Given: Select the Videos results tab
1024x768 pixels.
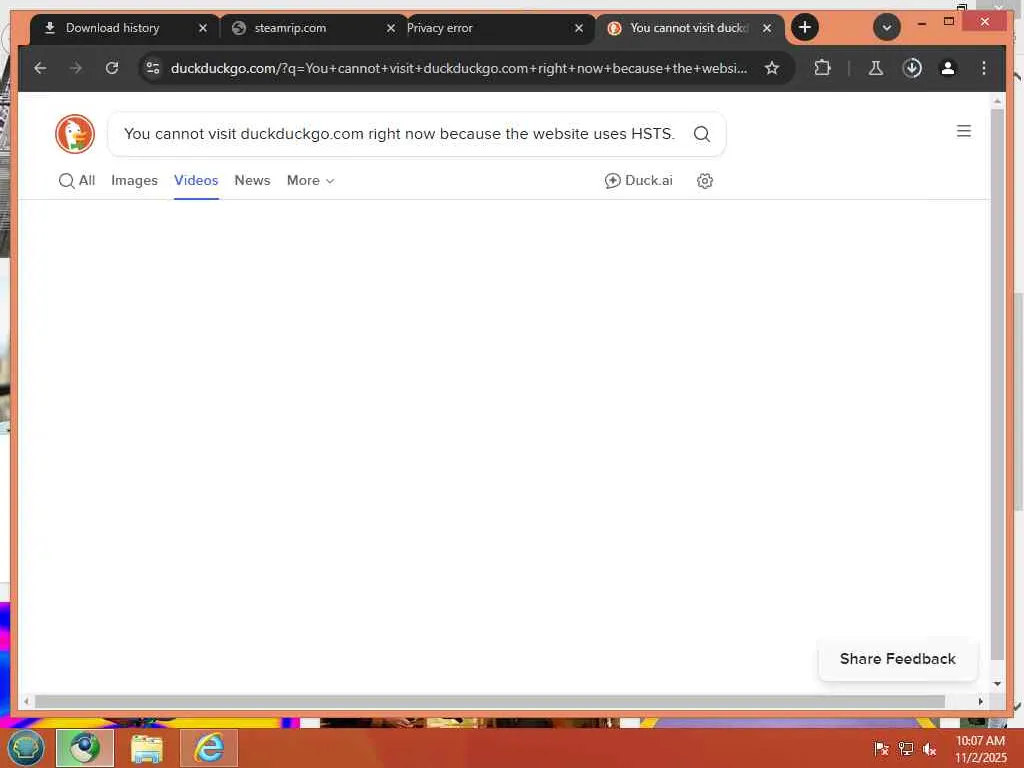Looking at the screenshot, I should tap(196, 181).
